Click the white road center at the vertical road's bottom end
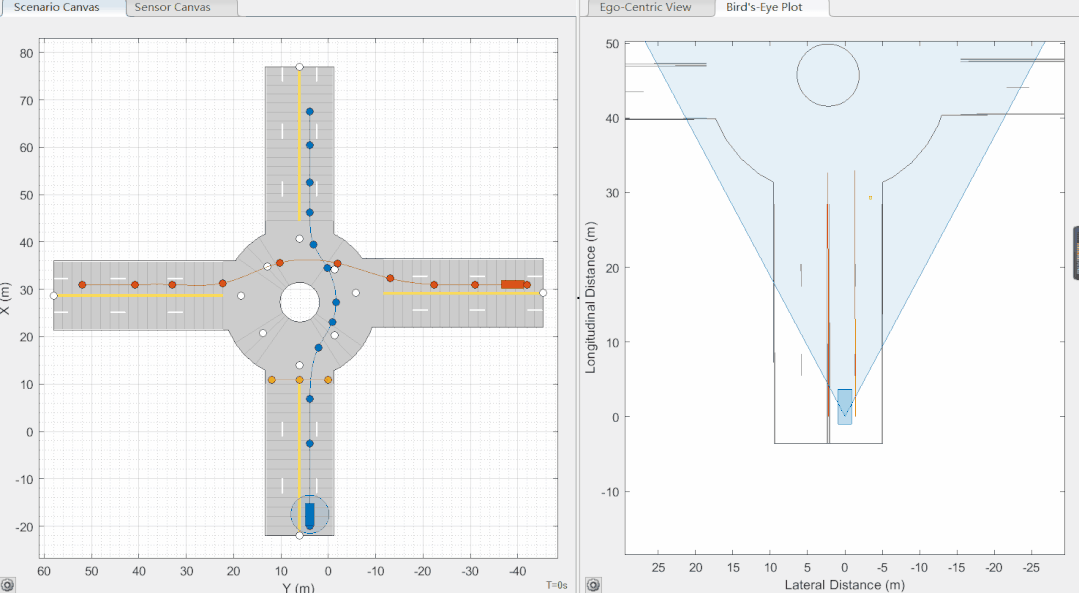Image resolution: width=1079 pixels, height=593 pixels. point(299,535)
